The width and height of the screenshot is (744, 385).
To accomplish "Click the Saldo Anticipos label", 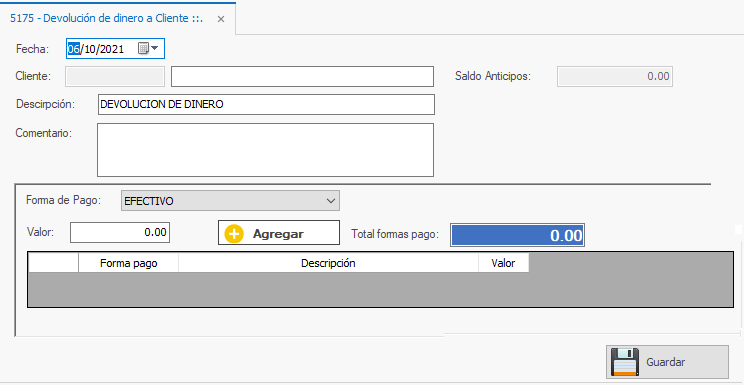I will (x=493, y=76).
